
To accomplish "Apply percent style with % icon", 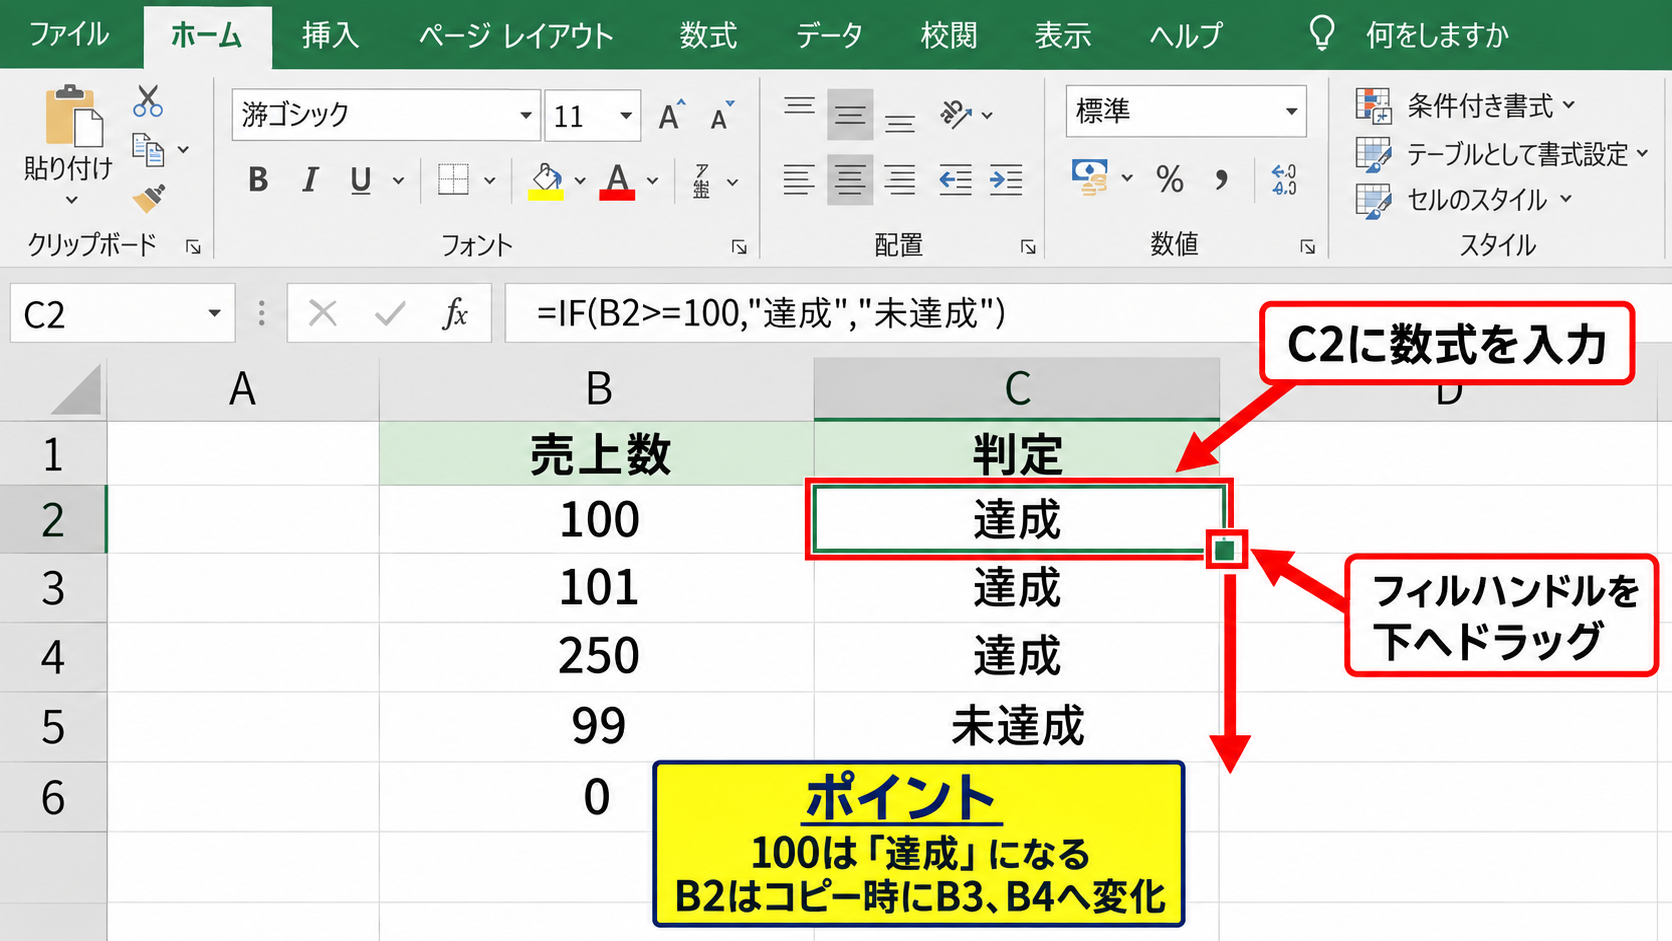I will [1169, 179].
